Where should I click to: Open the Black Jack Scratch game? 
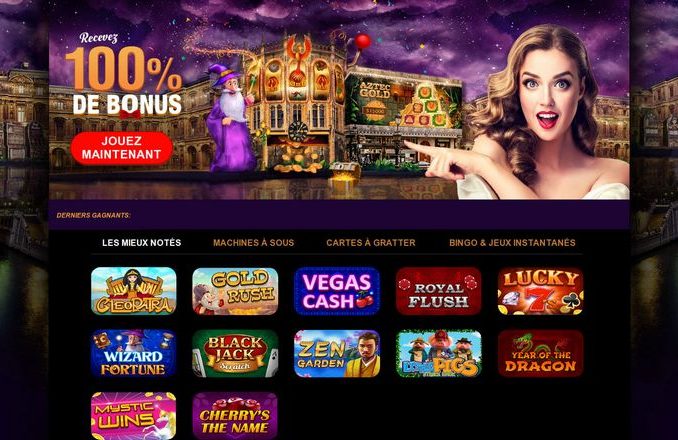[x=235, y=354]
